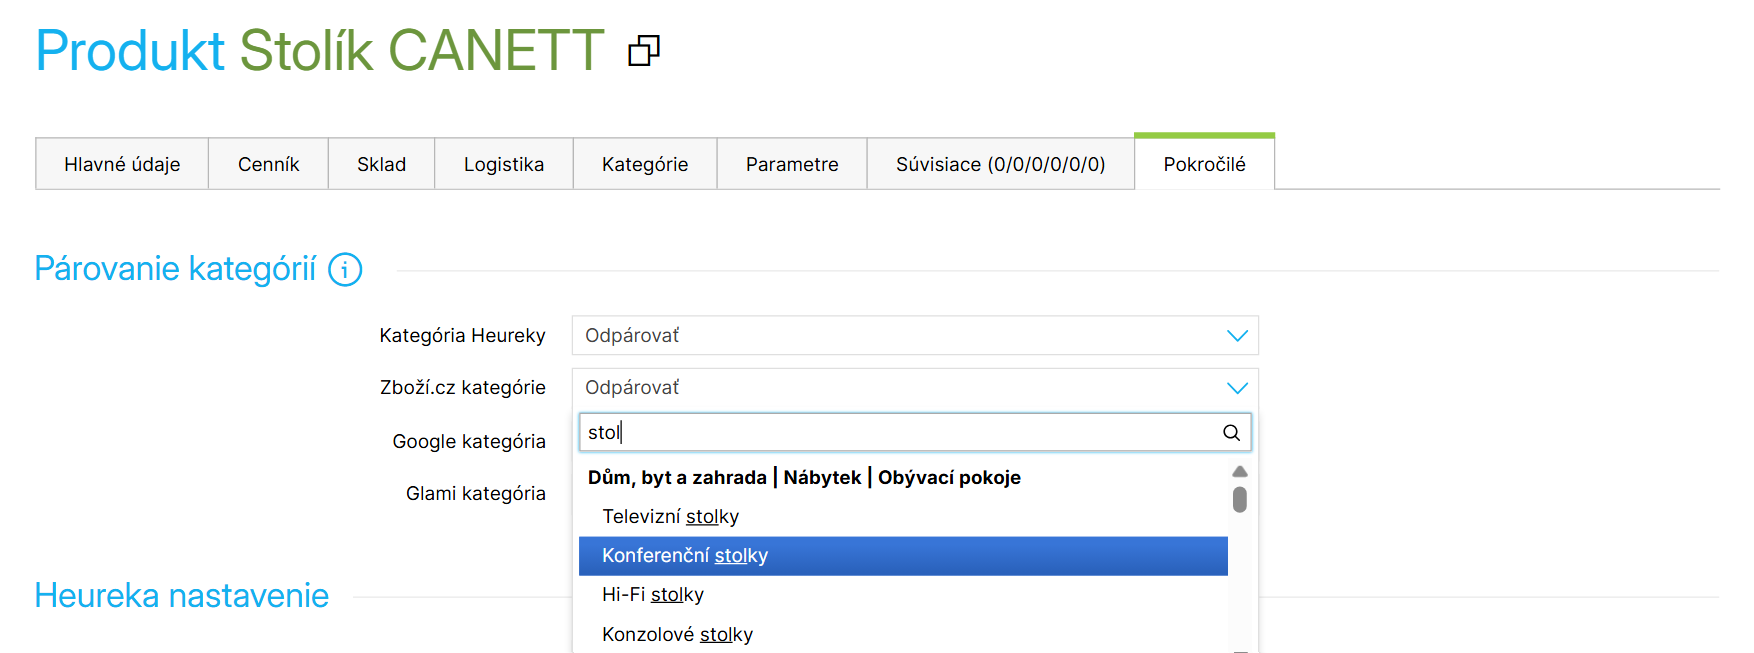Screen dimensions: 1754x653
Task: Select the Hi-Fi stolky category
Action: pyautogui.click(x=652, y=594)
